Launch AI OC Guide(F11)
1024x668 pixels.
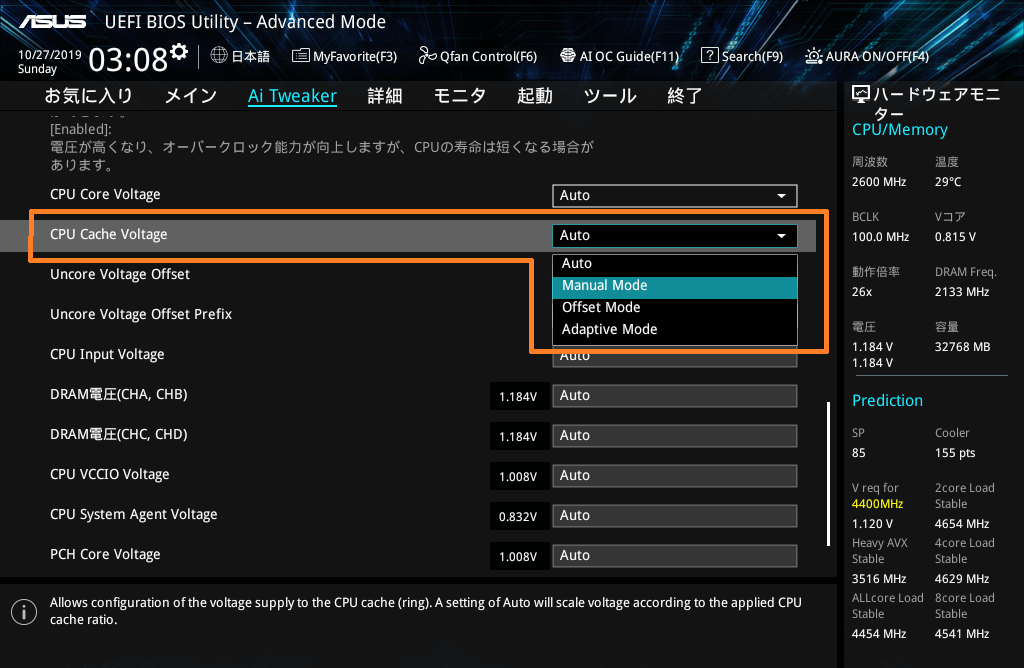coord(620,56)
